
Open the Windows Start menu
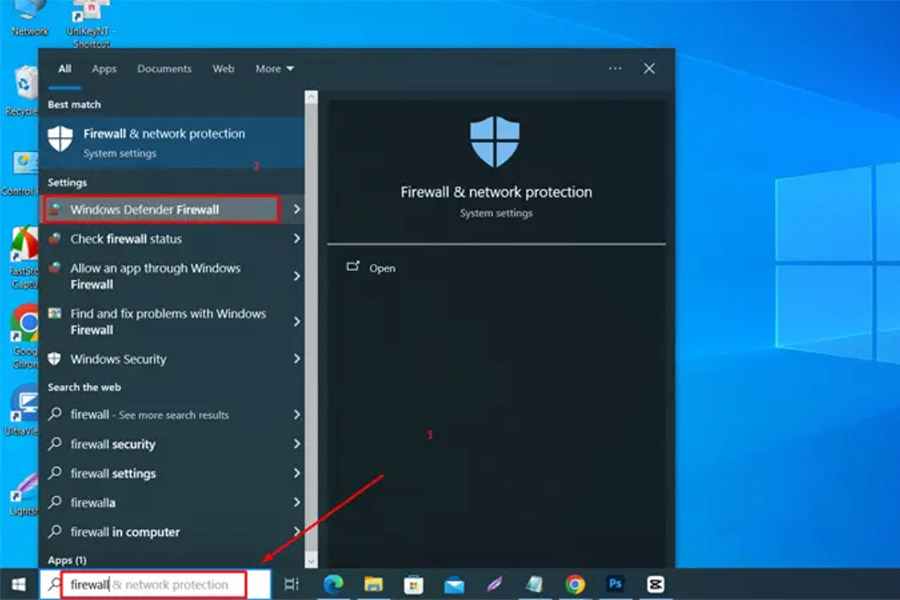pyautogui.click(x=19, y=584)
